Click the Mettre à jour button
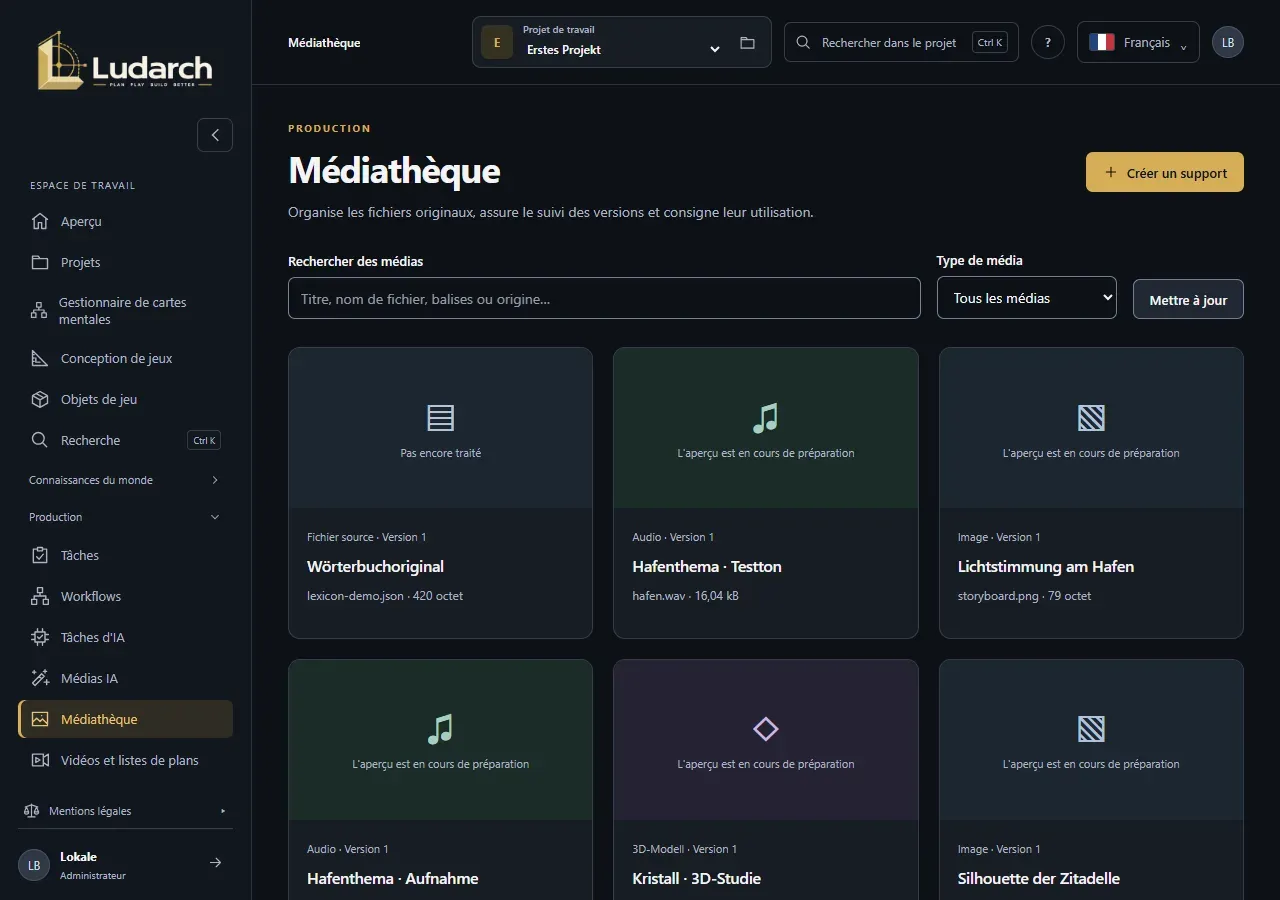Image resolution: width=1280 pixels, height=900 pixels. click(x=1188, y=299)
